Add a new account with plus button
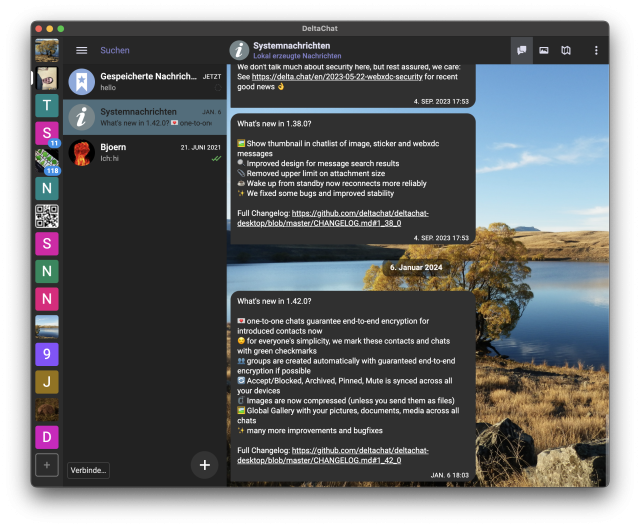640x528 pixels. click(x=47, y=465)
